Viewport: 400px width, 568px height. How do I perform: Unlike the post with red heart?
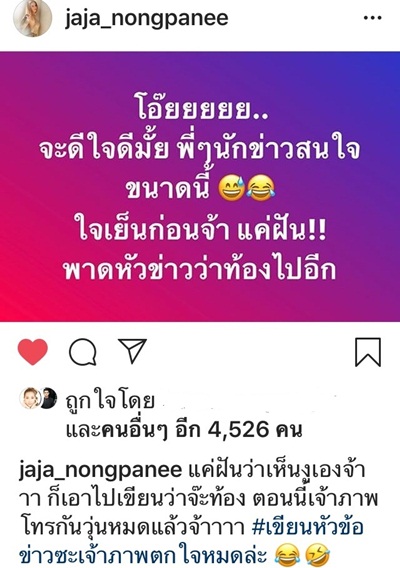click(x=33, y=352)
